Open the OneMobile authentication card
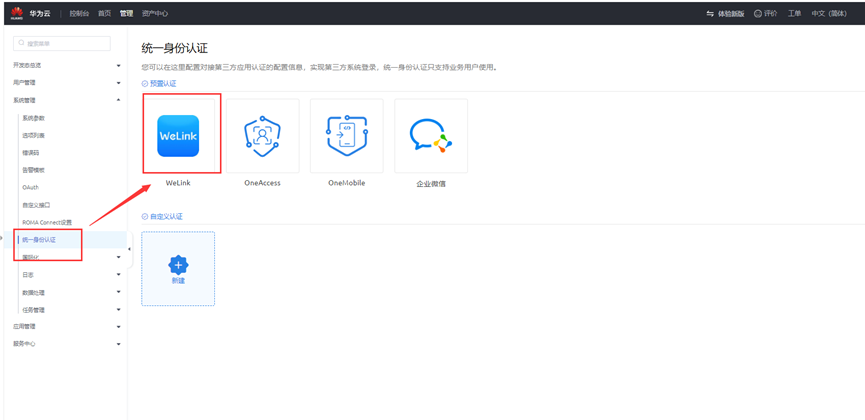 (346, 136)
